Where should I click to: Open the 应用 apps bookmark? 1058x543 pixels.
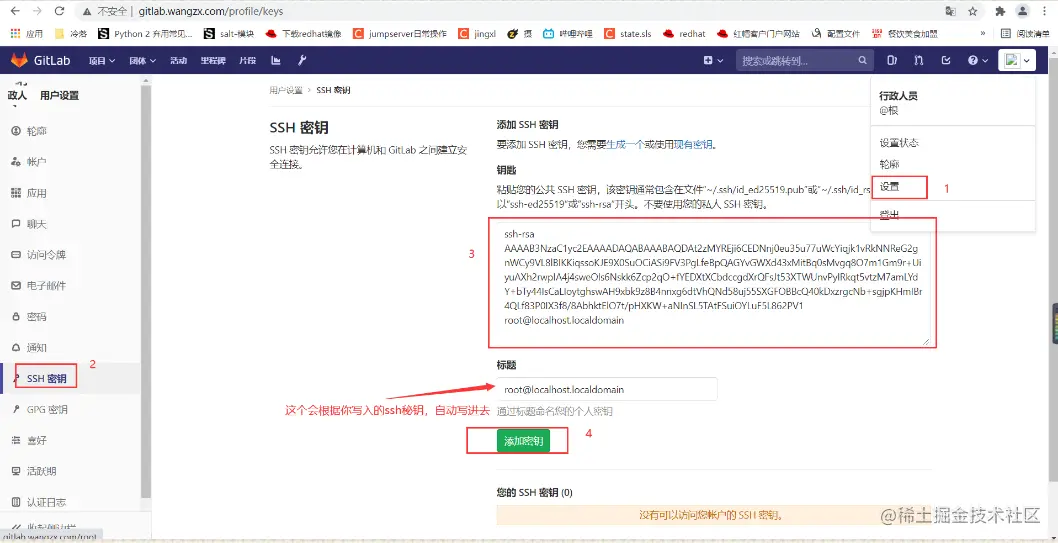[x=27, y=33]
